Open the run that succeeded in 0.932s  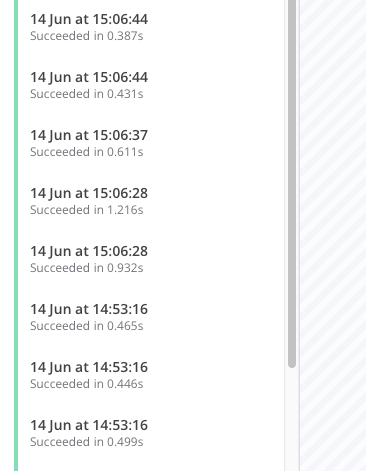151,259
